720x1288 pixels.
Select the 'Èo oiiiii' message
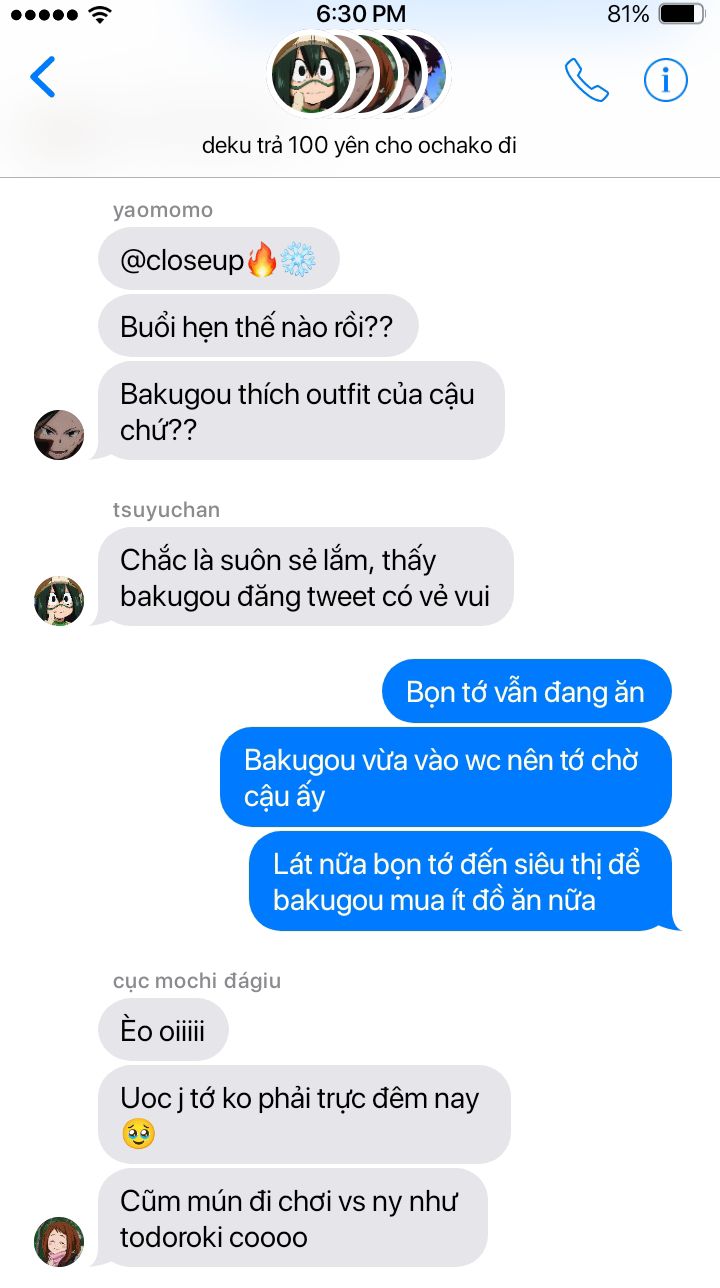point(163,1030)
